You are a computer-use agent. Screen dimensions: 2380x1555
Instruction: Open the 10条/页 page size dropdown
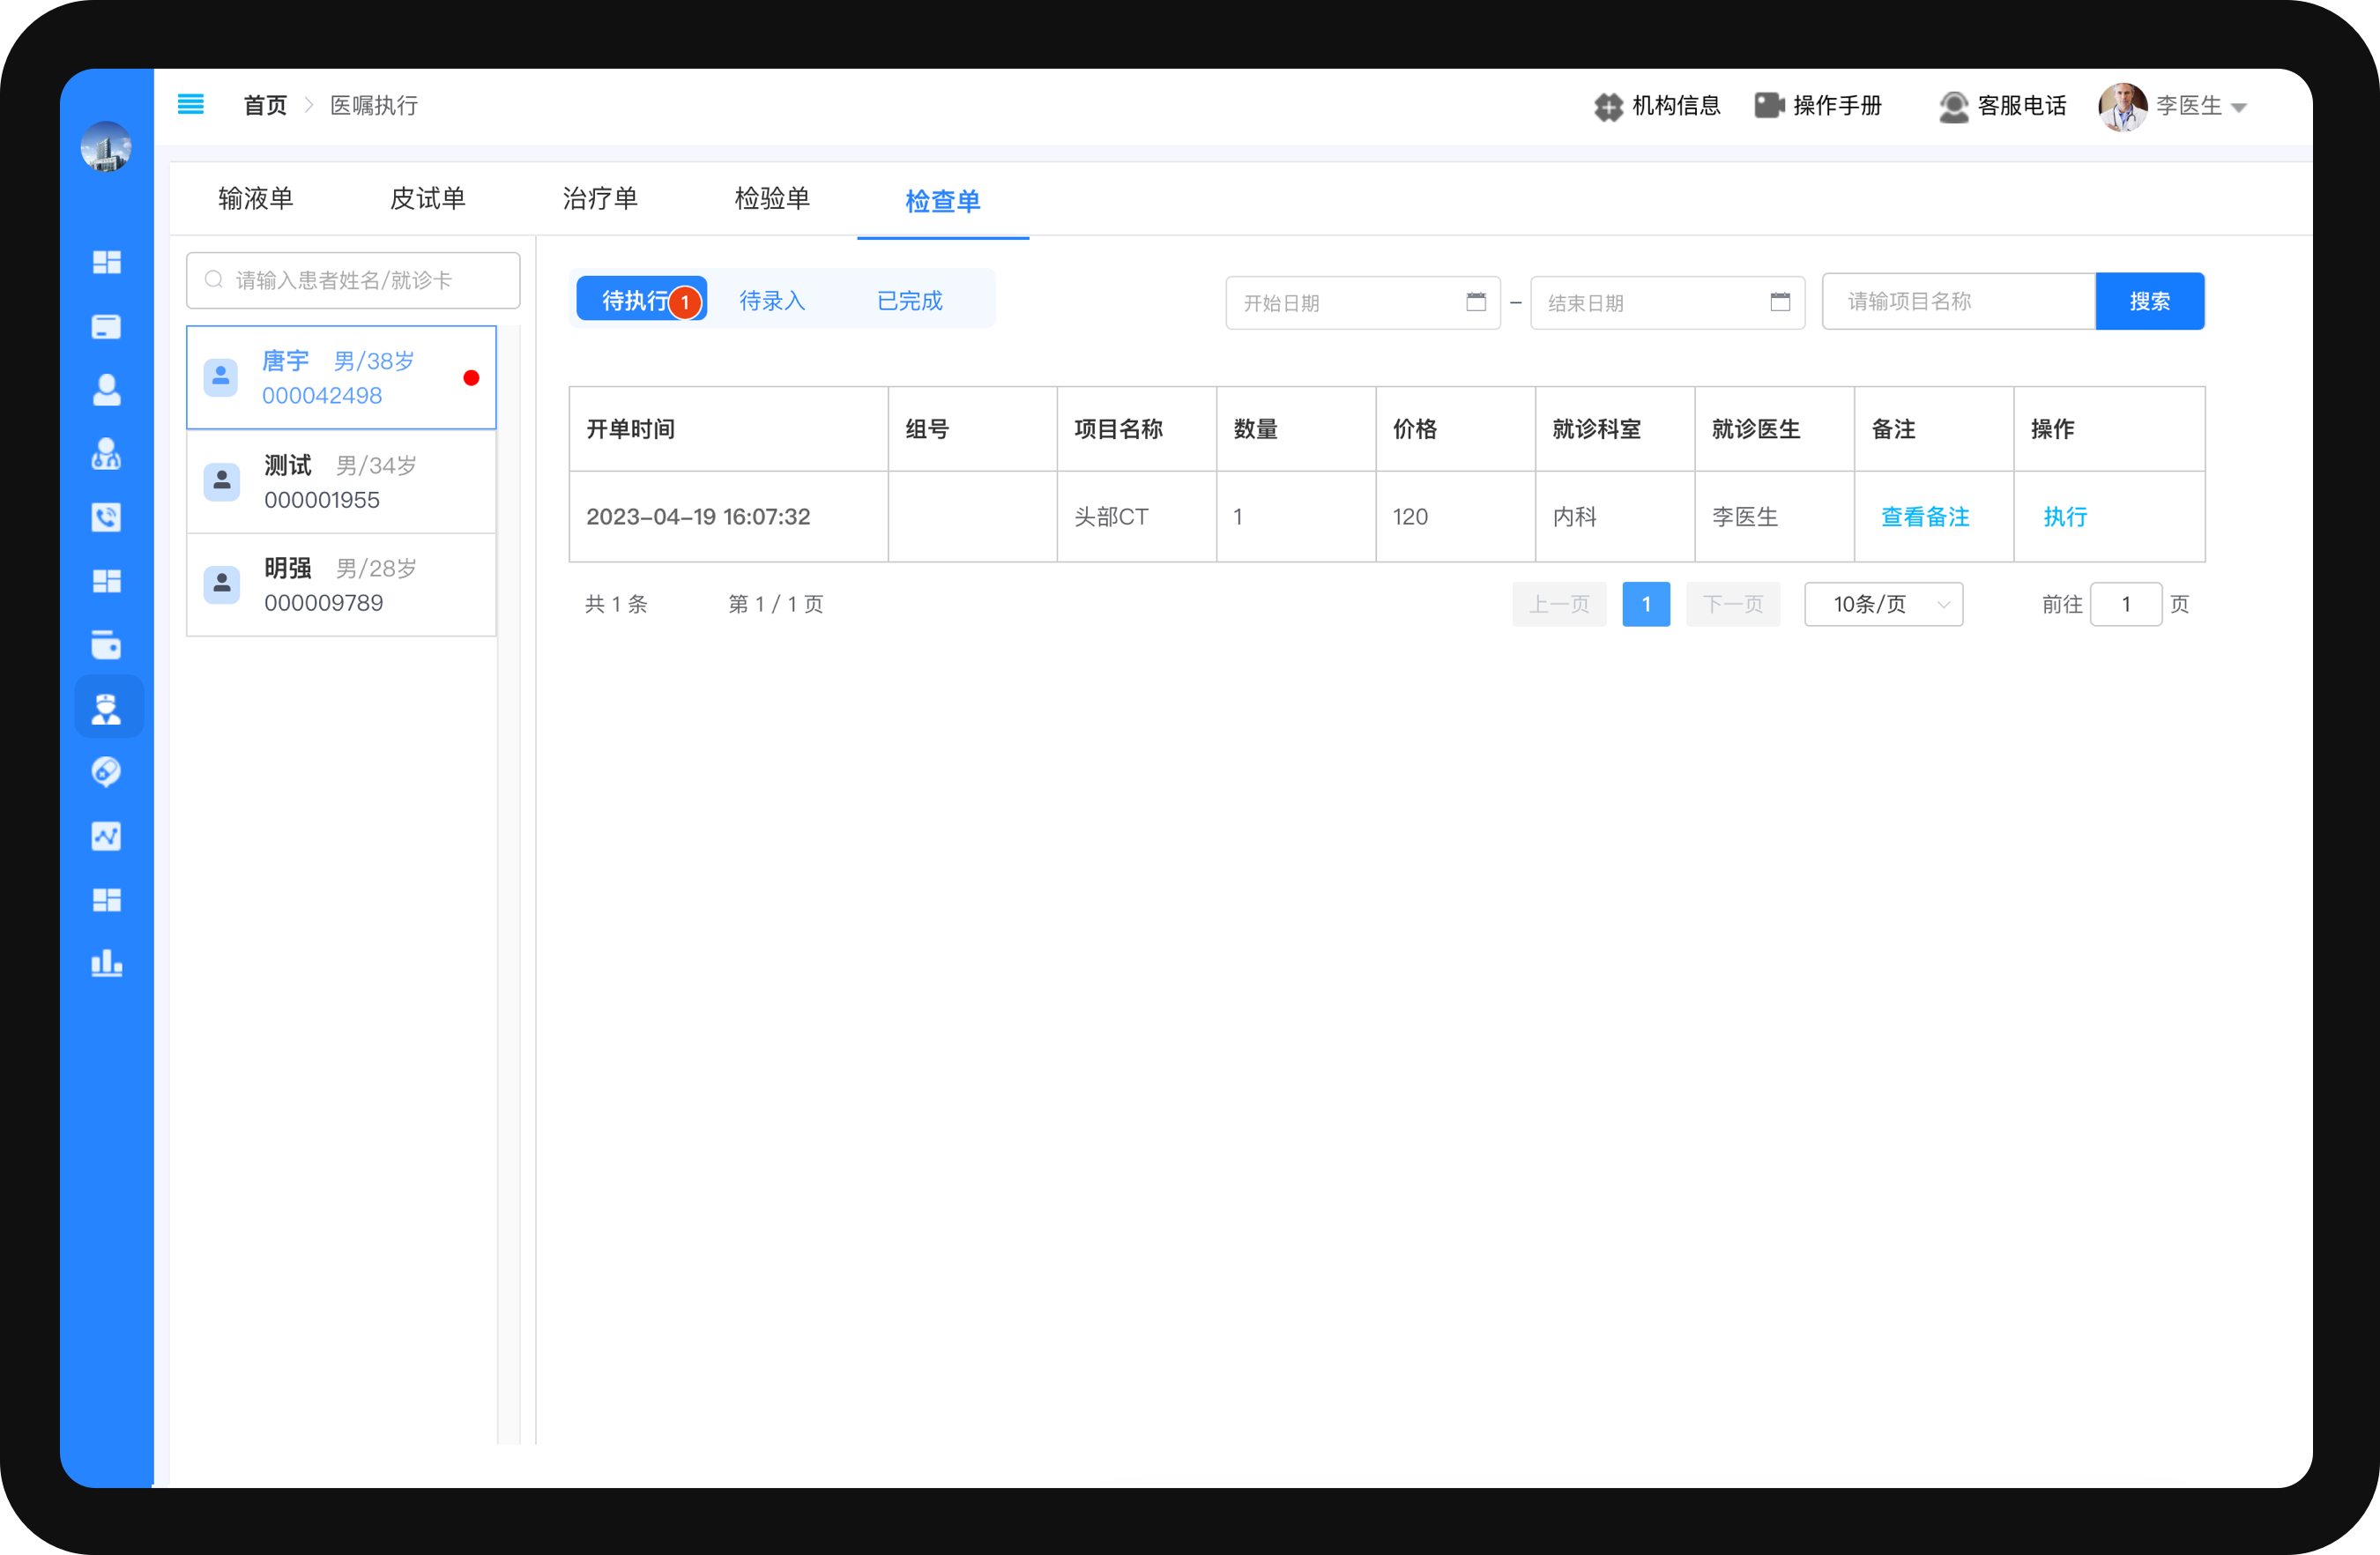1882,604
